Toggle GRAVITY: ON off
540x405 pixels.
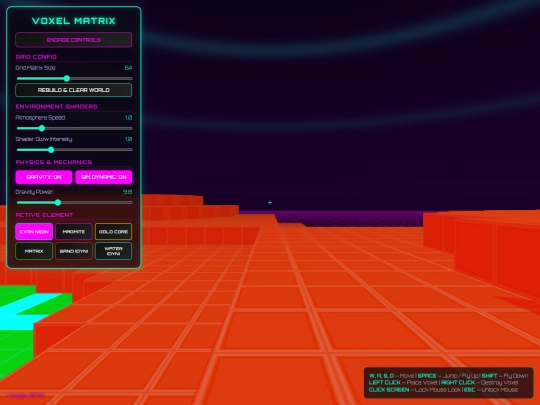click(44, 177)
